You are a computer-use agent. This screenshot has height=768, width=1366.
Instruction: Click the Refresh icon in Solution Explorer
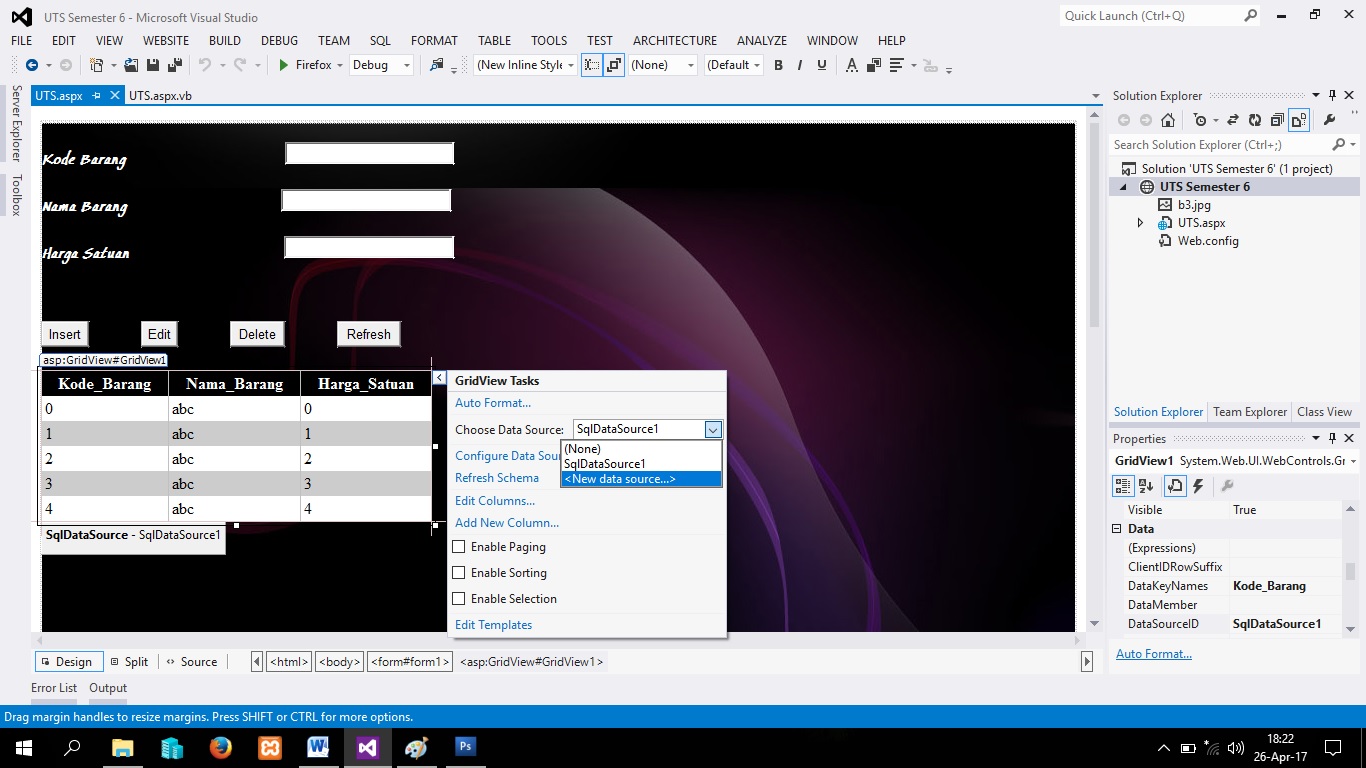pos(1254,119)
